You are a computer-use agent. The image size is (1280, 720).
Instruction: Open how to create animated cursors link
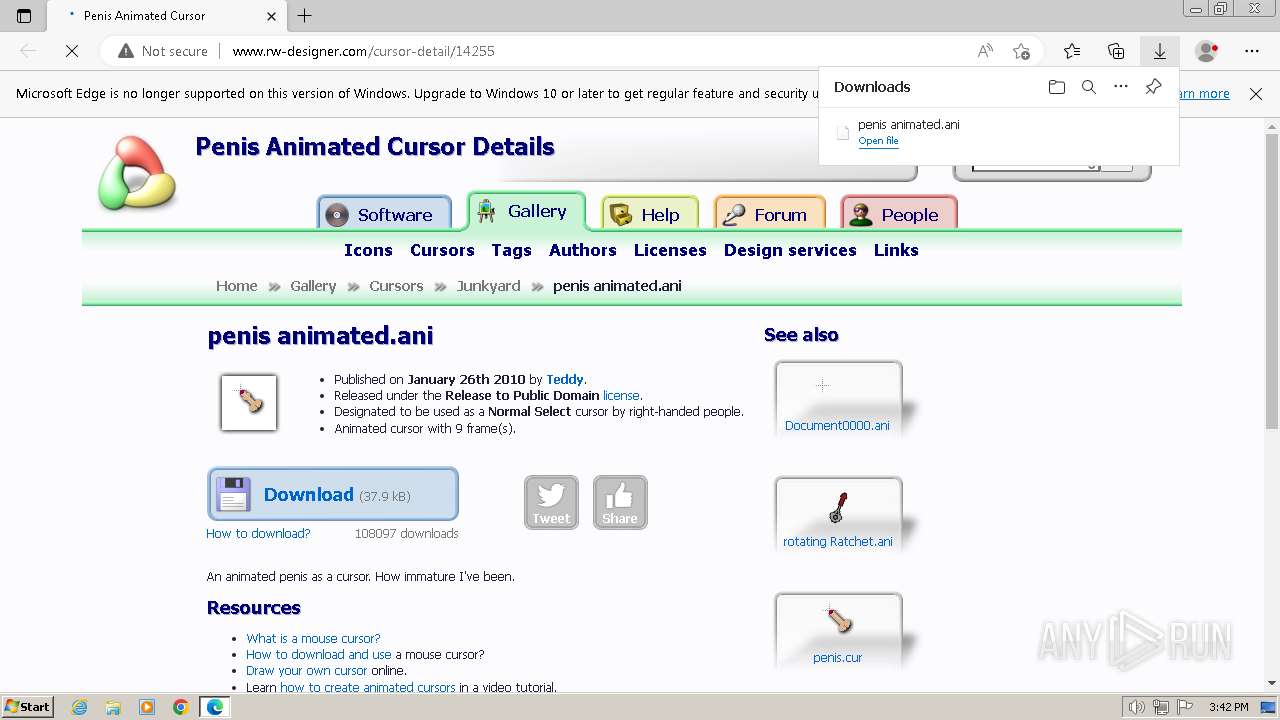click(367, 687)
